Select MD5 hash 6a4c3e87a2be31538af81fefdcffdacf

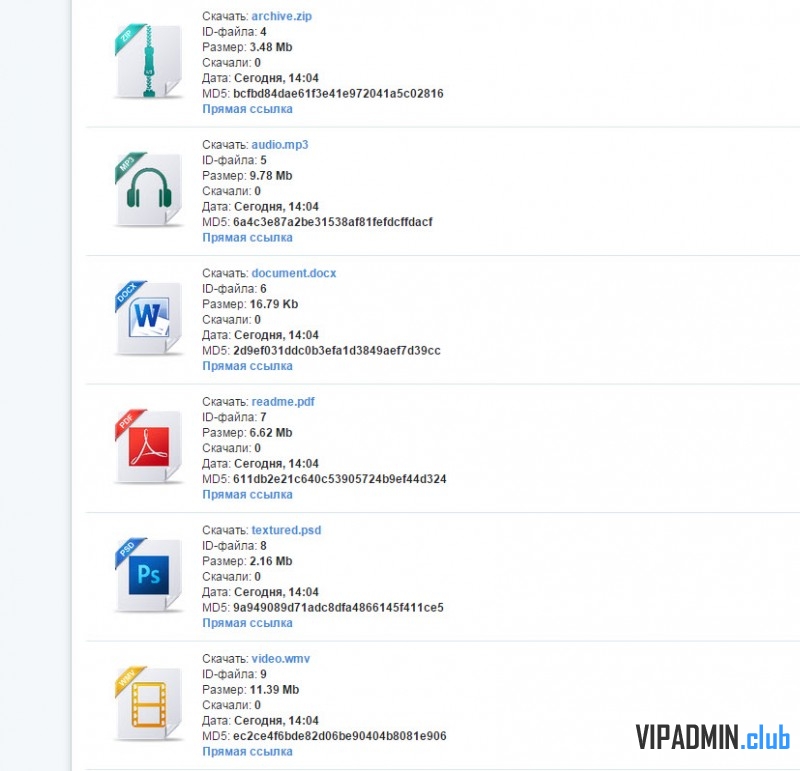[x=333, y=222]
